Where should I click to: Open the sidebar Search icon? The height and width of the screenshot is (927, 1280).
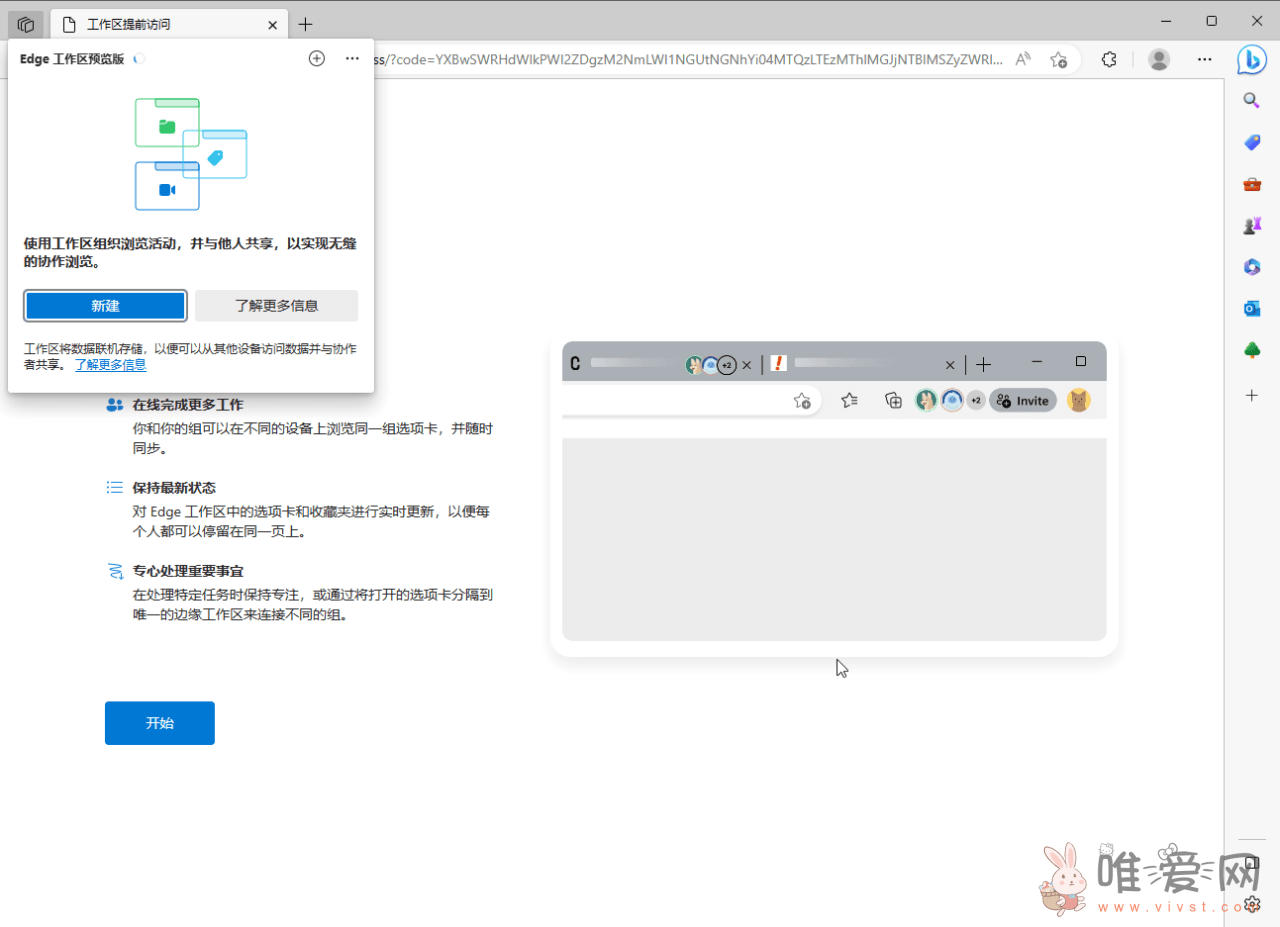tap(1252, 100)
